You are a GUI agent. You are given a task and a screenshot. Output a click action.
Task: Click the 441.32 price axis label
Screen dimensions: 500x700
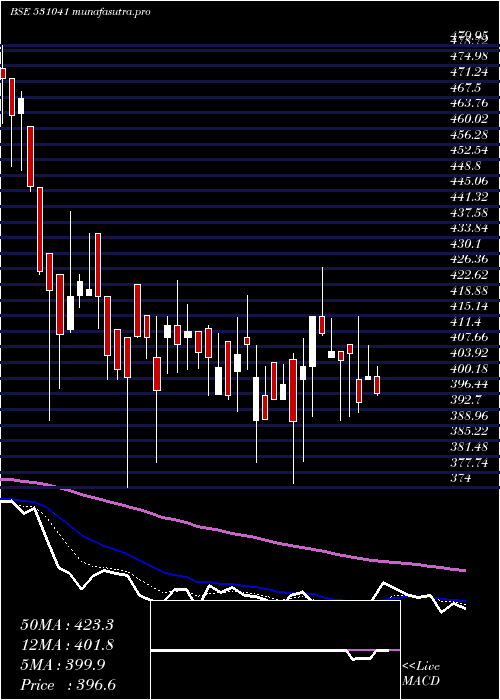pyautogui.click(x=469, y=196)
